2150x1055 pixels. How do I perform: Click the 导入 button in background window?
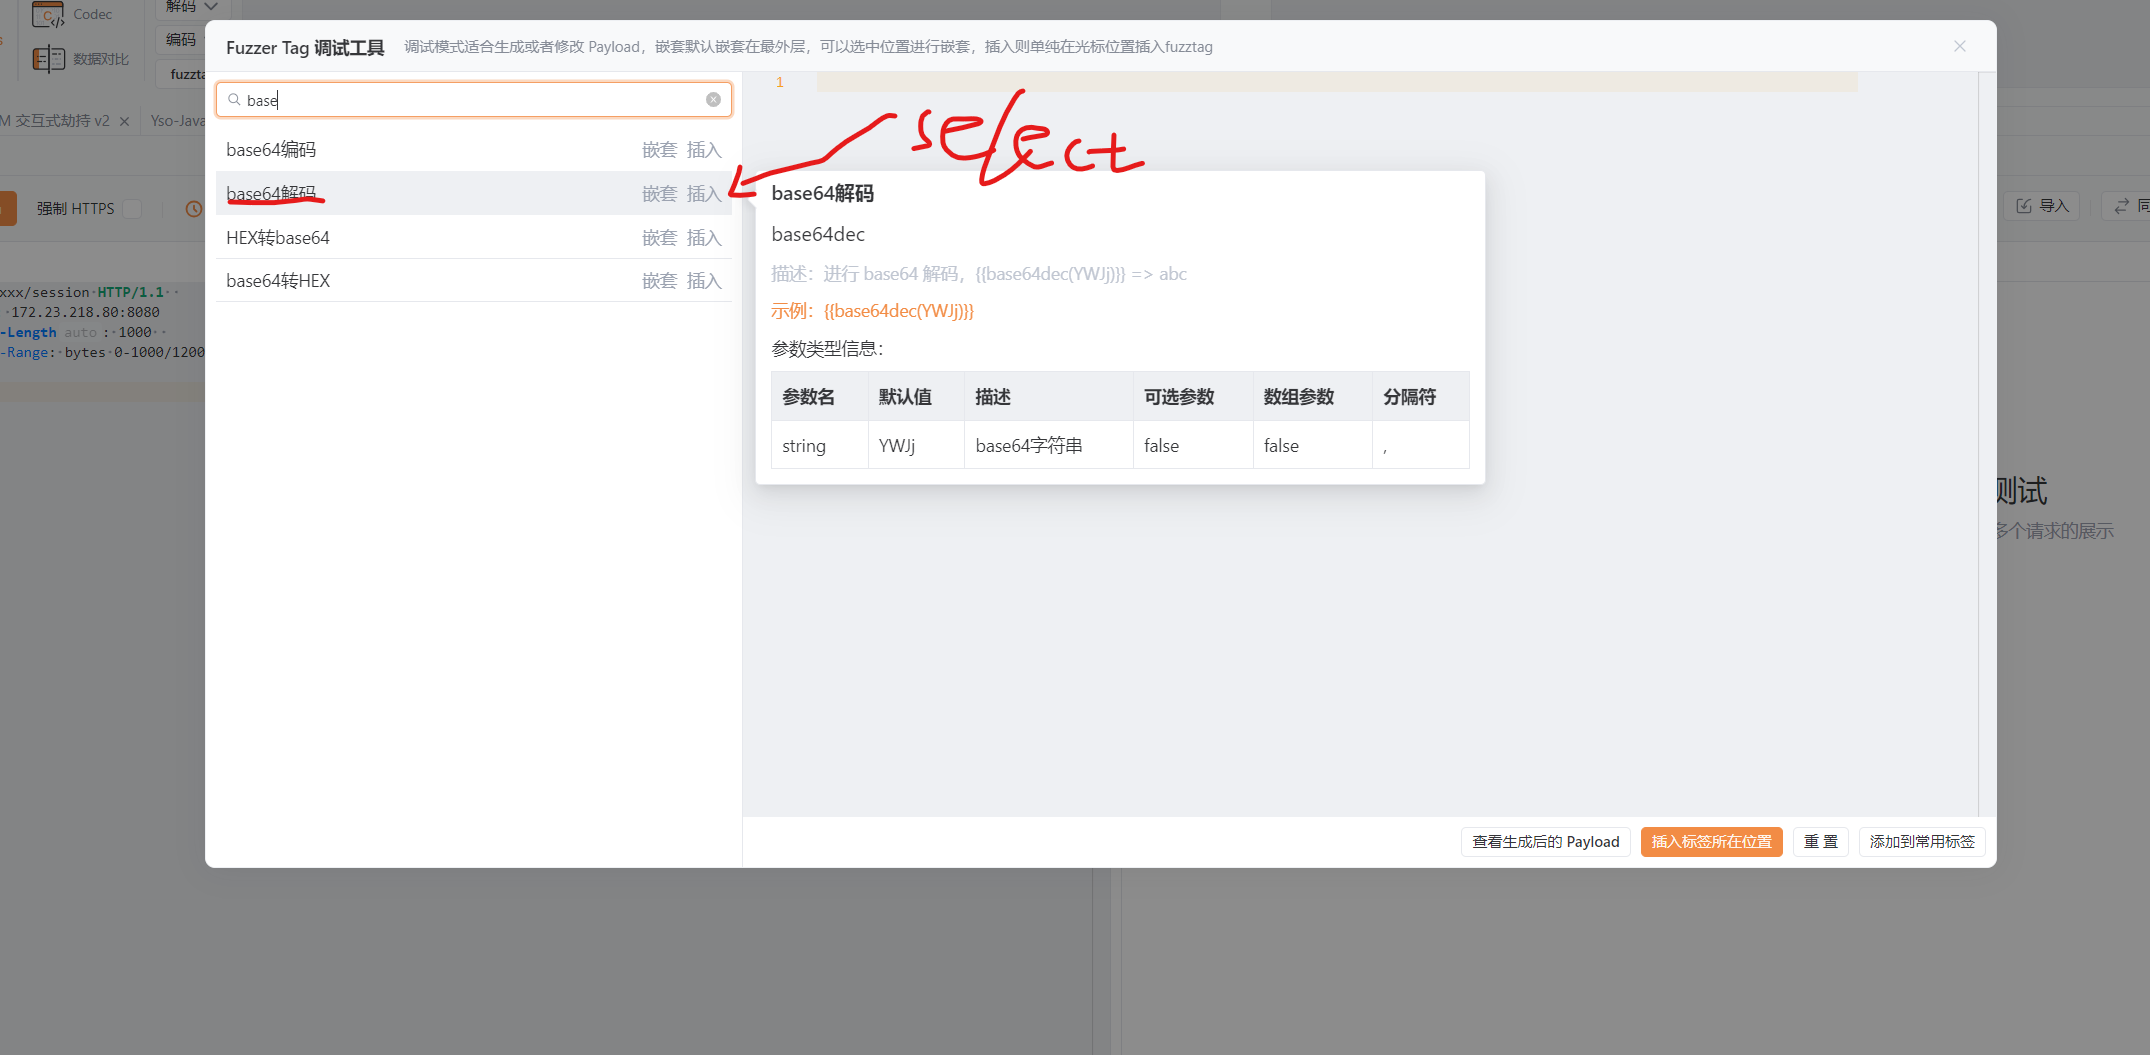(2042, 206)
